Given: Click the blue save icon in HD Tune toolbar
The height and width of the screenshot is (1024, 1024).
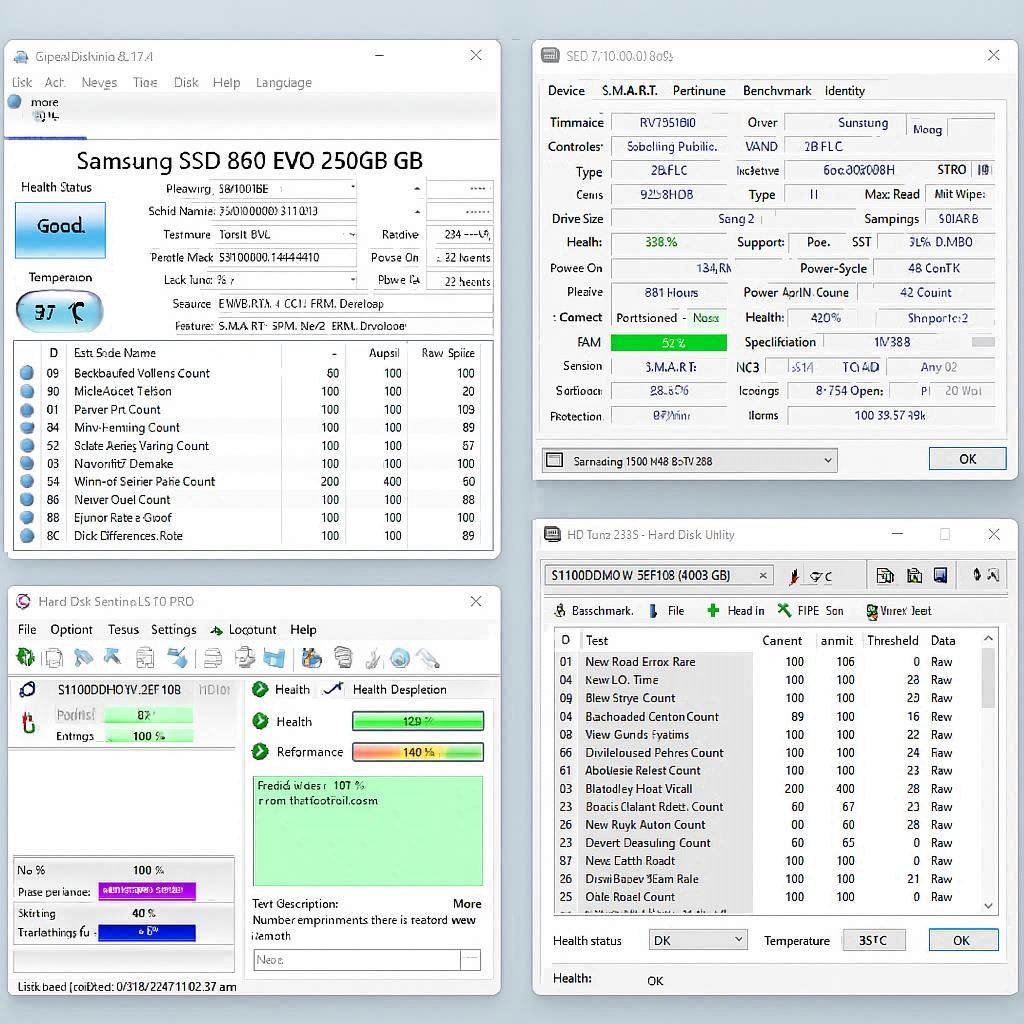Looking at the screenshot, I should click(x=940, y=575).
